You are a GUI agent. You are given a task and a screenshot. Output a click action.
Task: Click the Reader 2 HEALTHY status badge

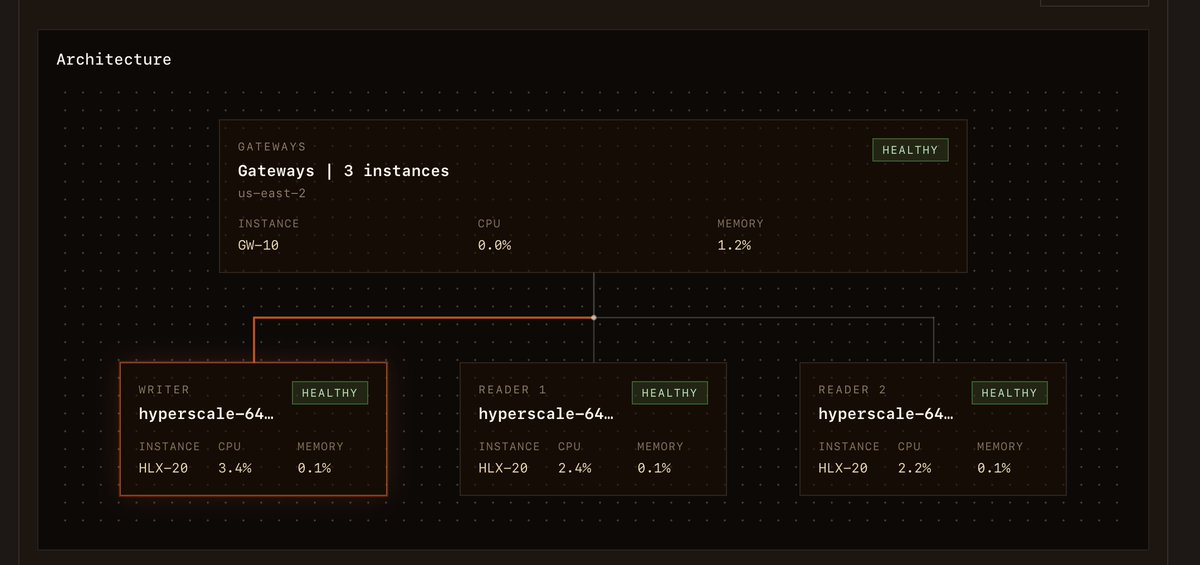[x=1010, y=393]
